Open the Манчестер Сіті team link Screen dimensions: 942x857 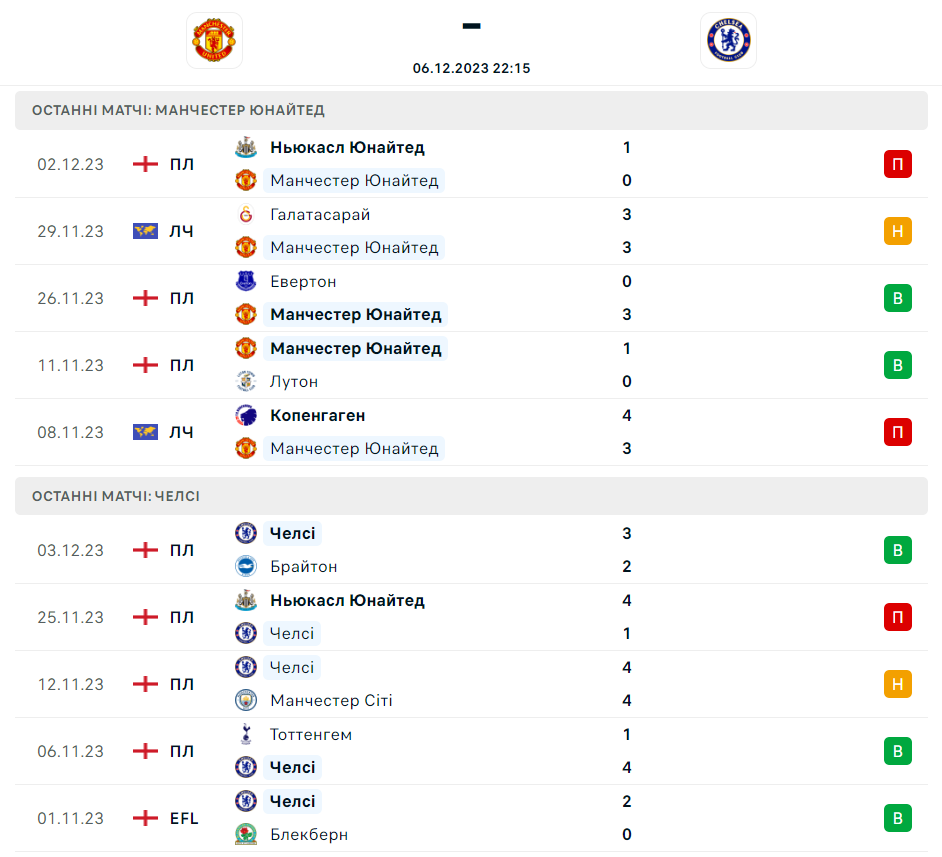click(331, 700)
